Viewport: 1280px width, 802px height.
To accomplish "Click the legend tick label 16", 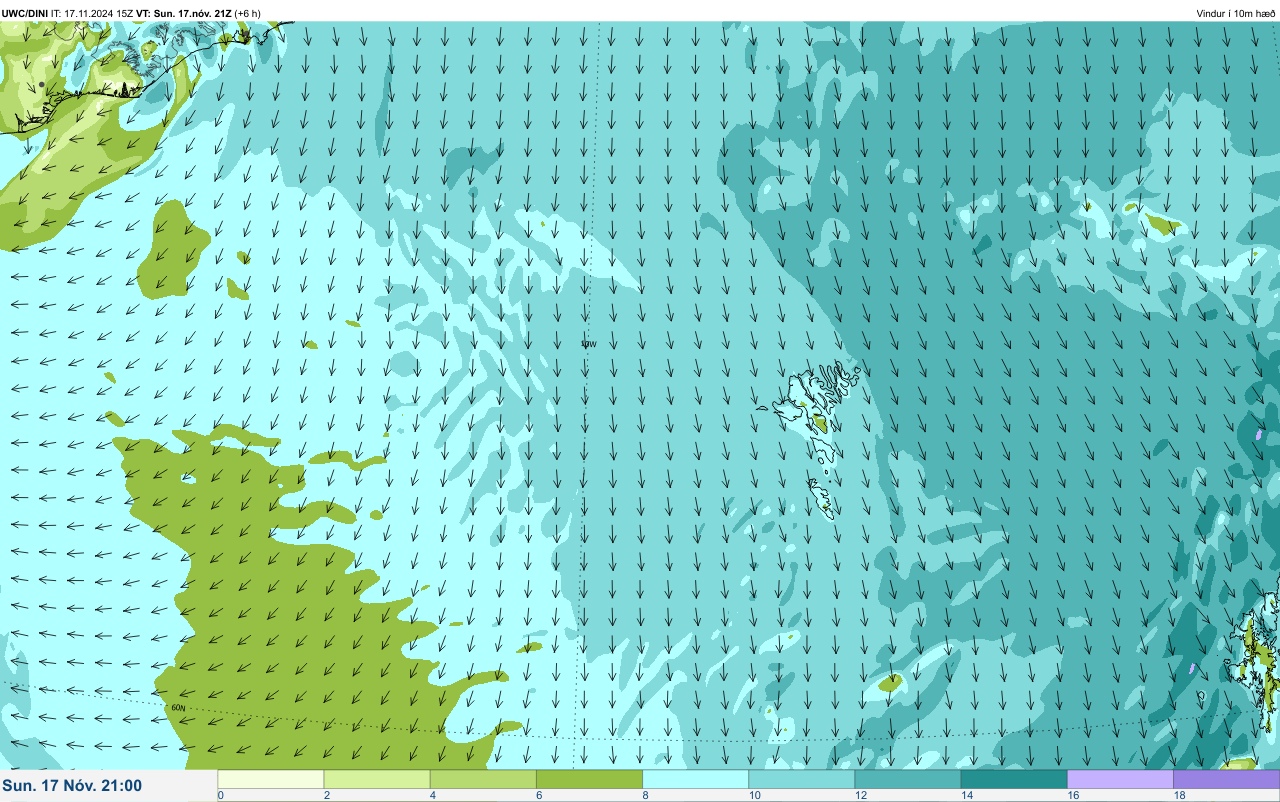I will (1073, 795).
